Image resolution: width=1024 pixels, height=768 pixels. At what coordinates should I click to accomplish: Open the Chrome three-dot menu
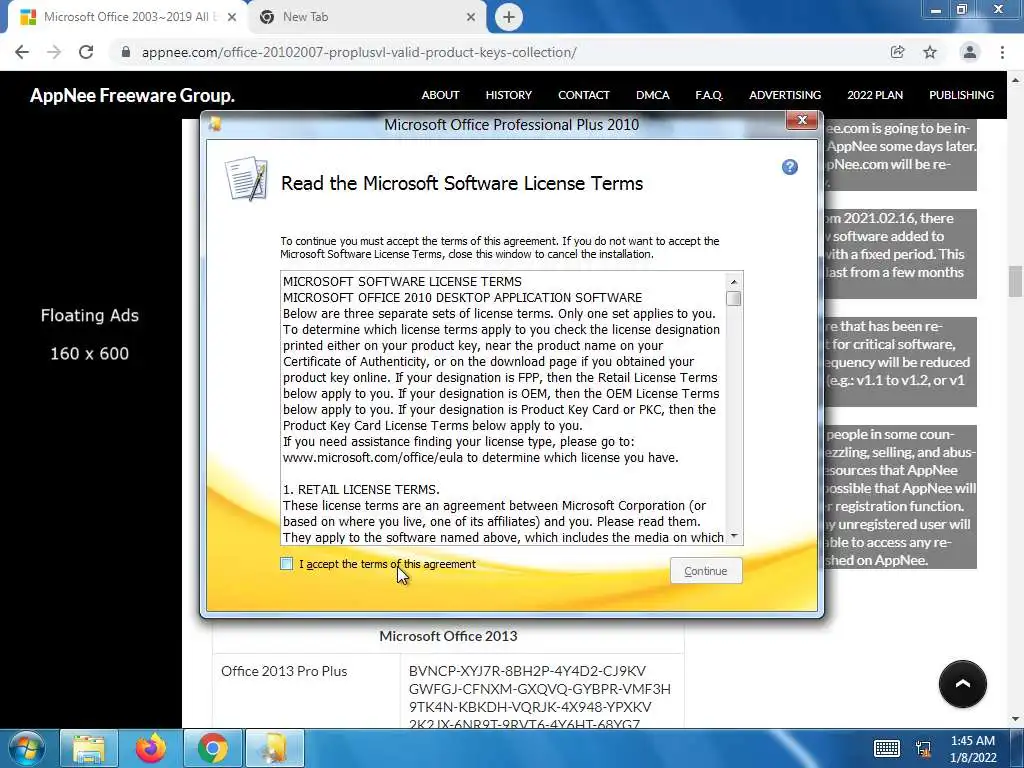click(1002, 52)
